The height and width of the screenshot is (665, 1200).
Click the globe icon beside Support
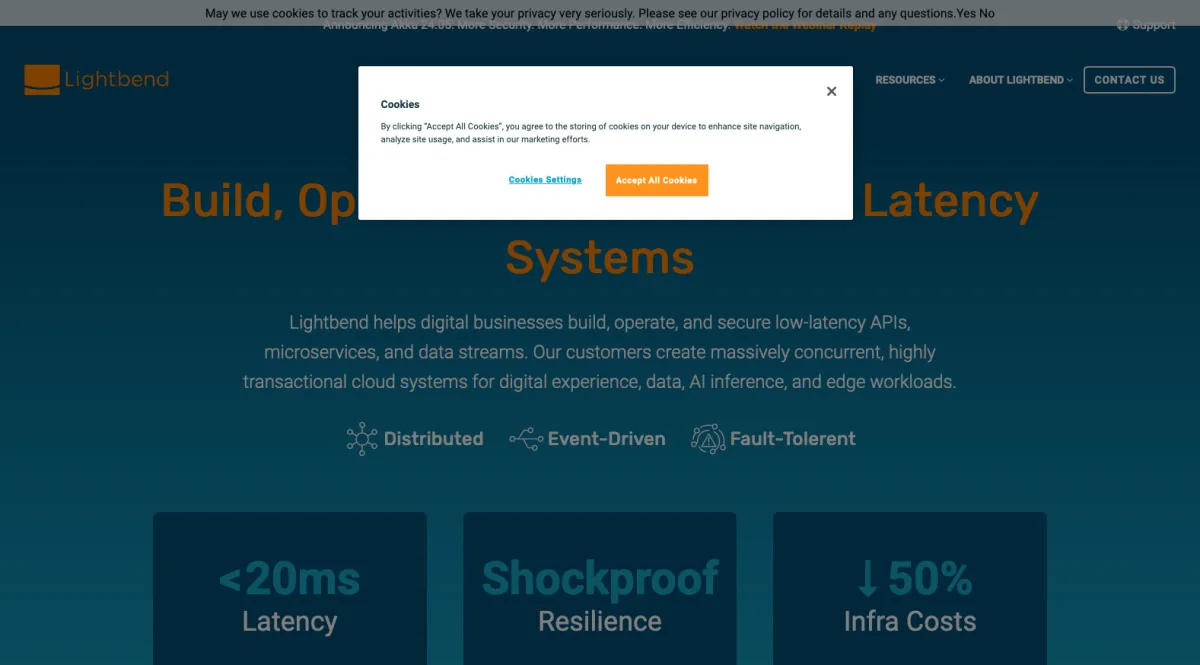[1122, 25]
